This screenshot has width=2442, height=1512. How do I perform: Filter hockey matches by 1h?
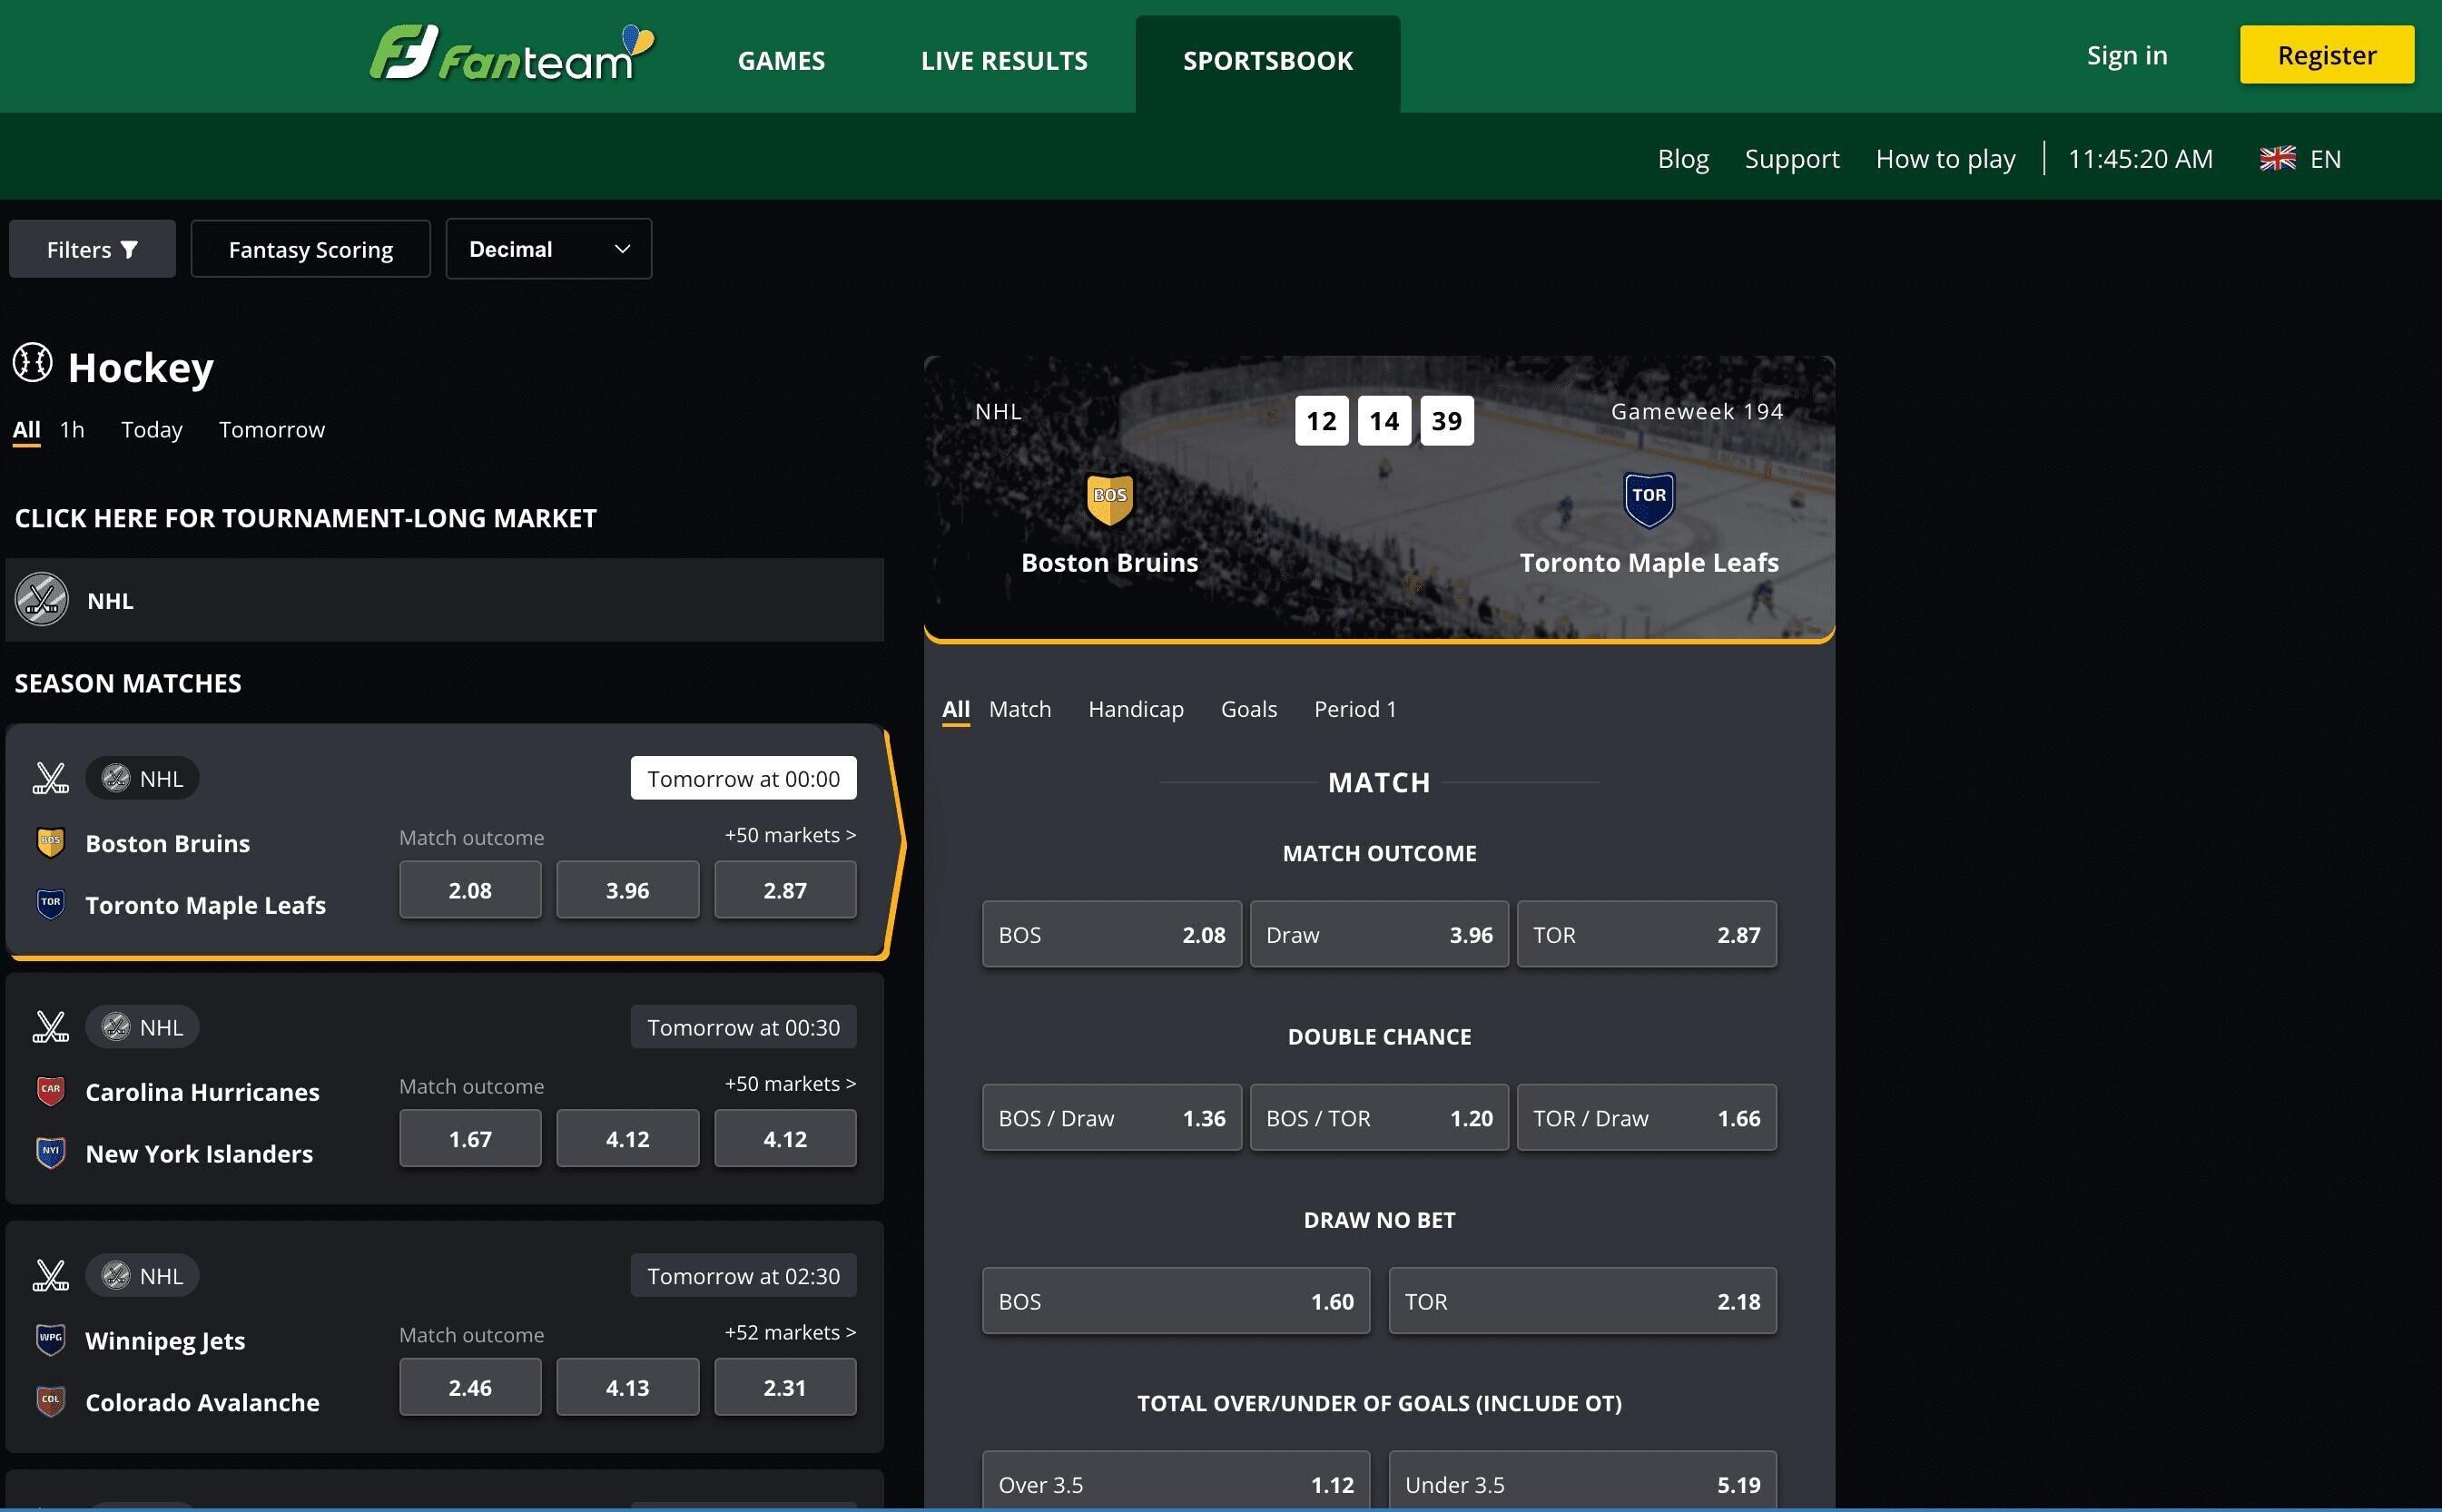click(72, 430)
